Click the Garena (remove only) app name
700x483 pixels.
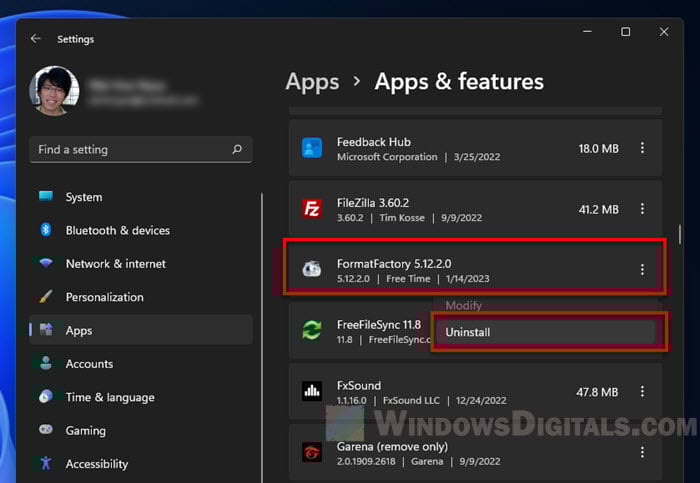(x=392, y=446)
